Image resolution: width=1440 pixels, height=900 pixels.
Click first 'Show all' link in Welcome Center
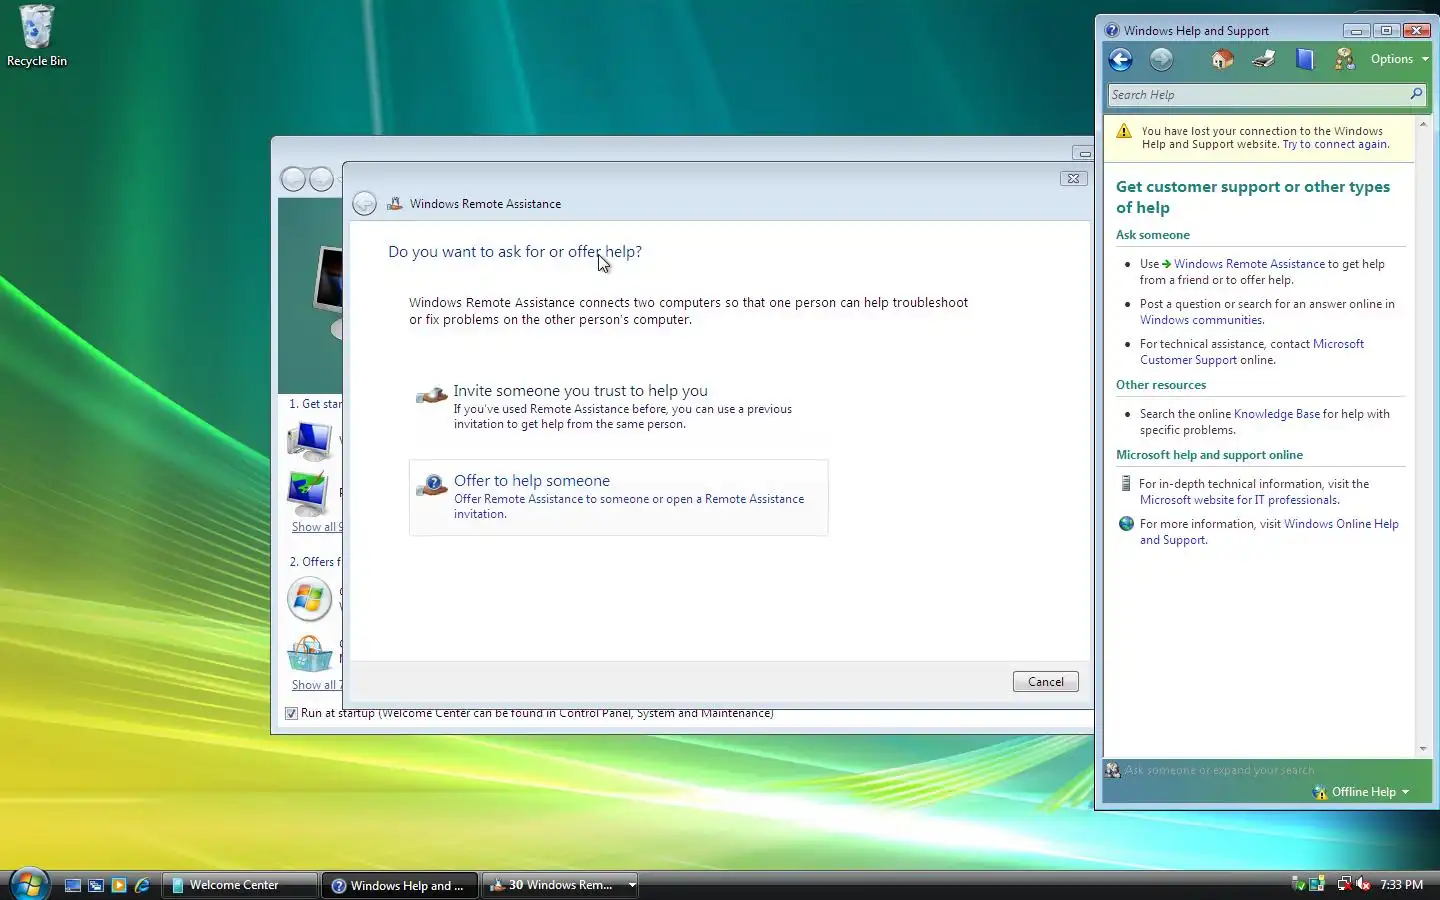pyautogui.click(x=316, y=527)
